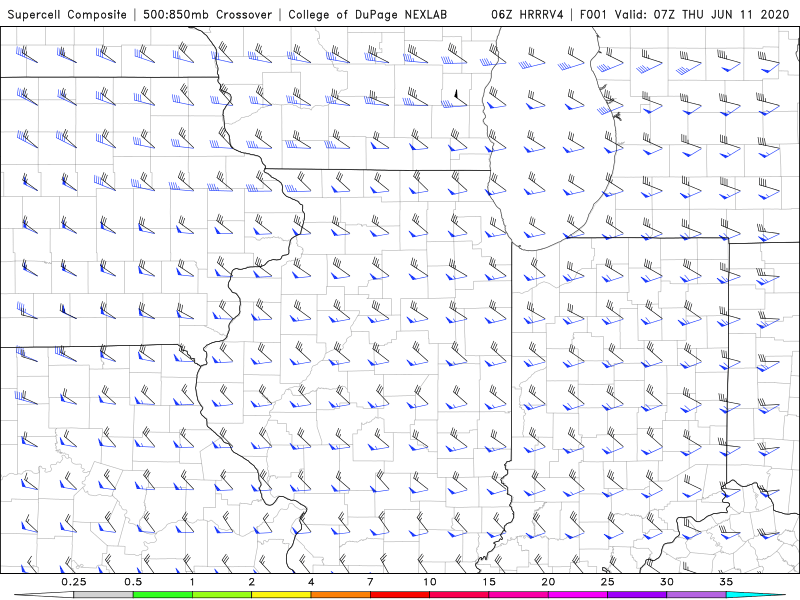Click the '500:850mb Crossover' header text
Screen dimensions: 800x600
click(x=207, y=14)
